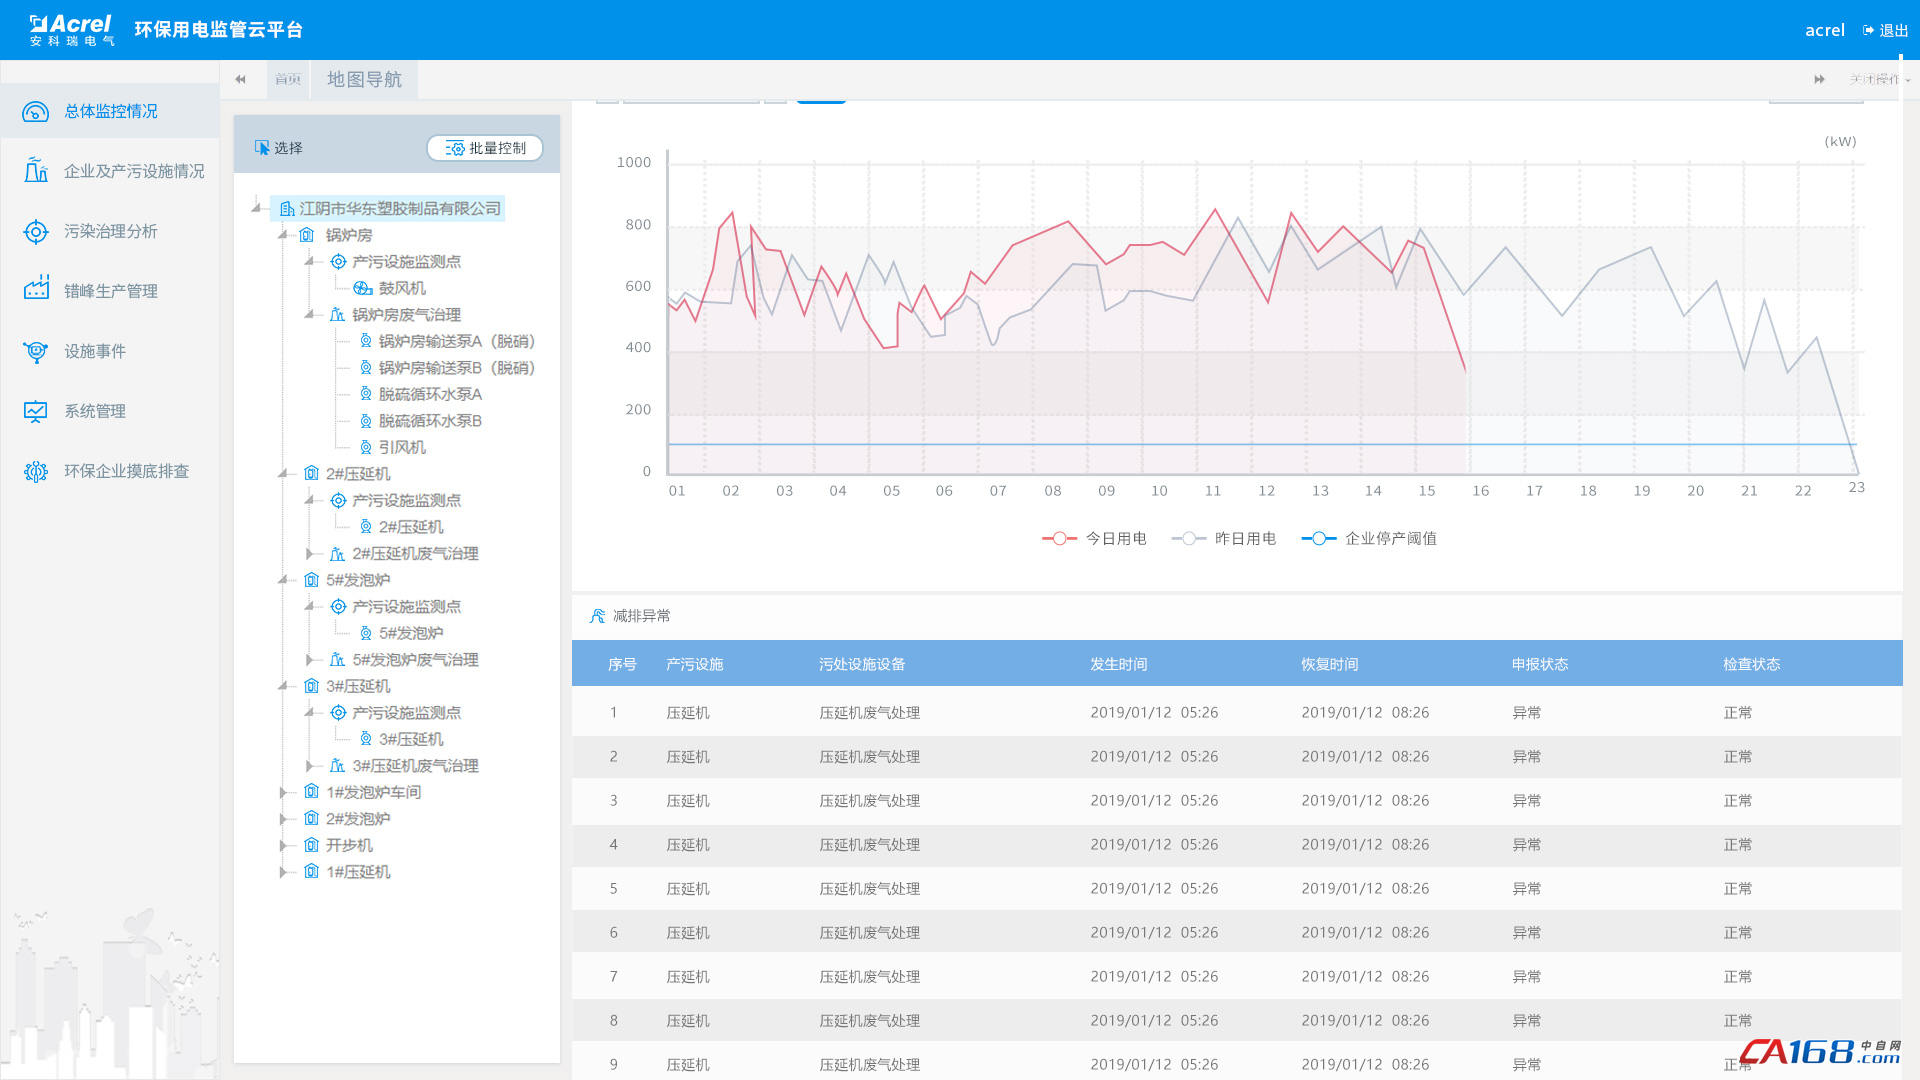The width and height of the screenshot is (1920, 1080).
Task: Switch to the 地图导航 tab
Action: (x=364, y=79)
